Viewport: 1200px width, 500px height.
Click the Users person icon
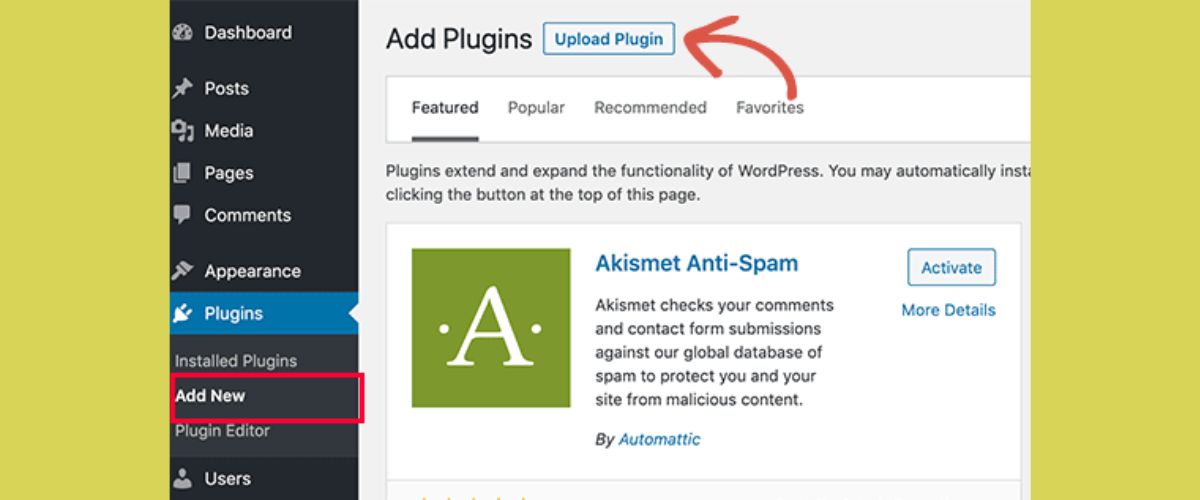182,478
